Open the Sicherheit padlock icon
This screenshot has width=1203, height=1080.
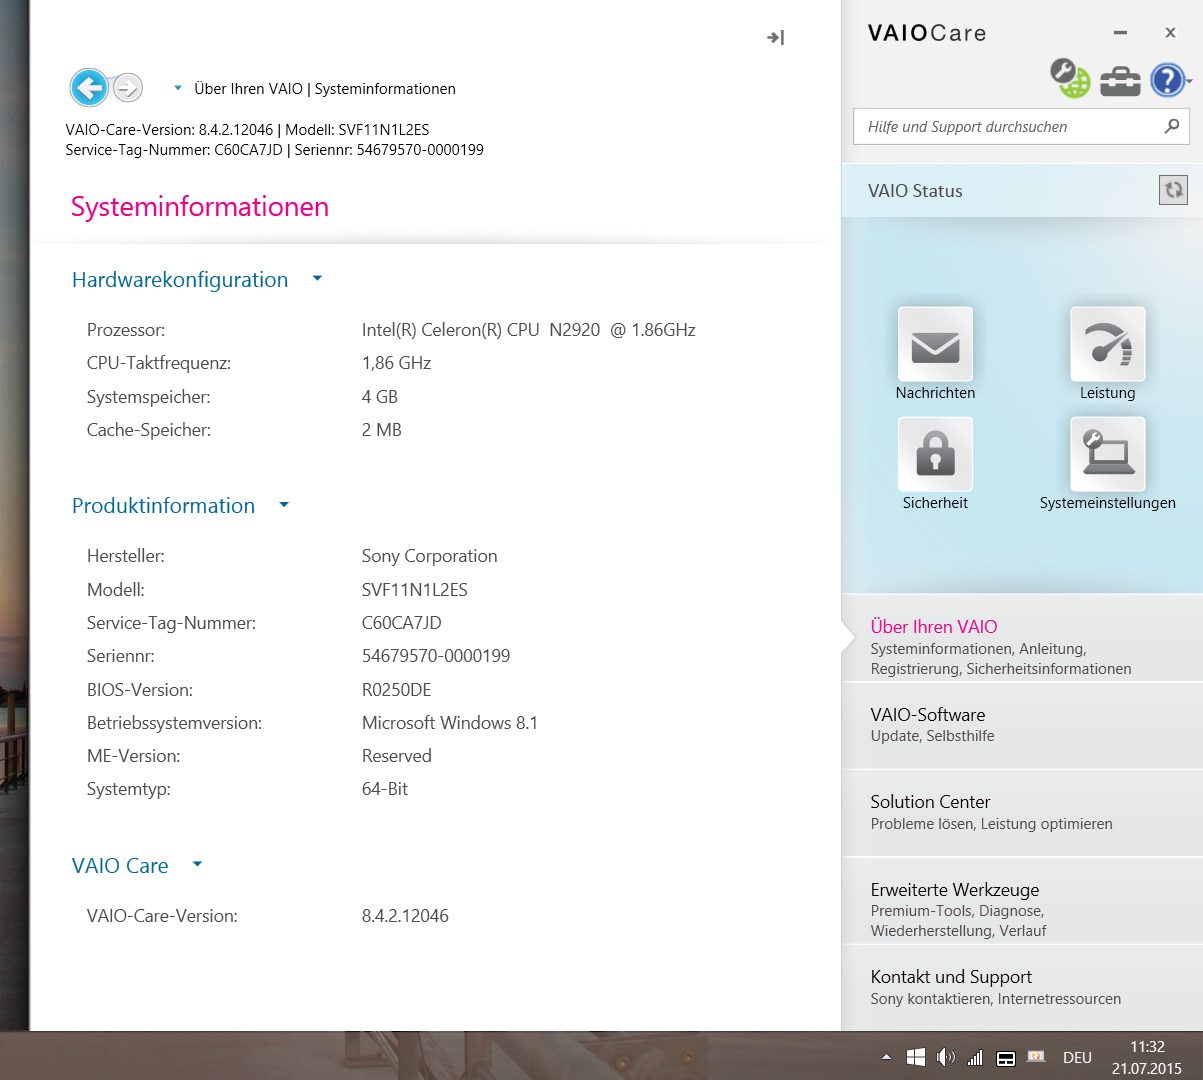pos(935,455)
